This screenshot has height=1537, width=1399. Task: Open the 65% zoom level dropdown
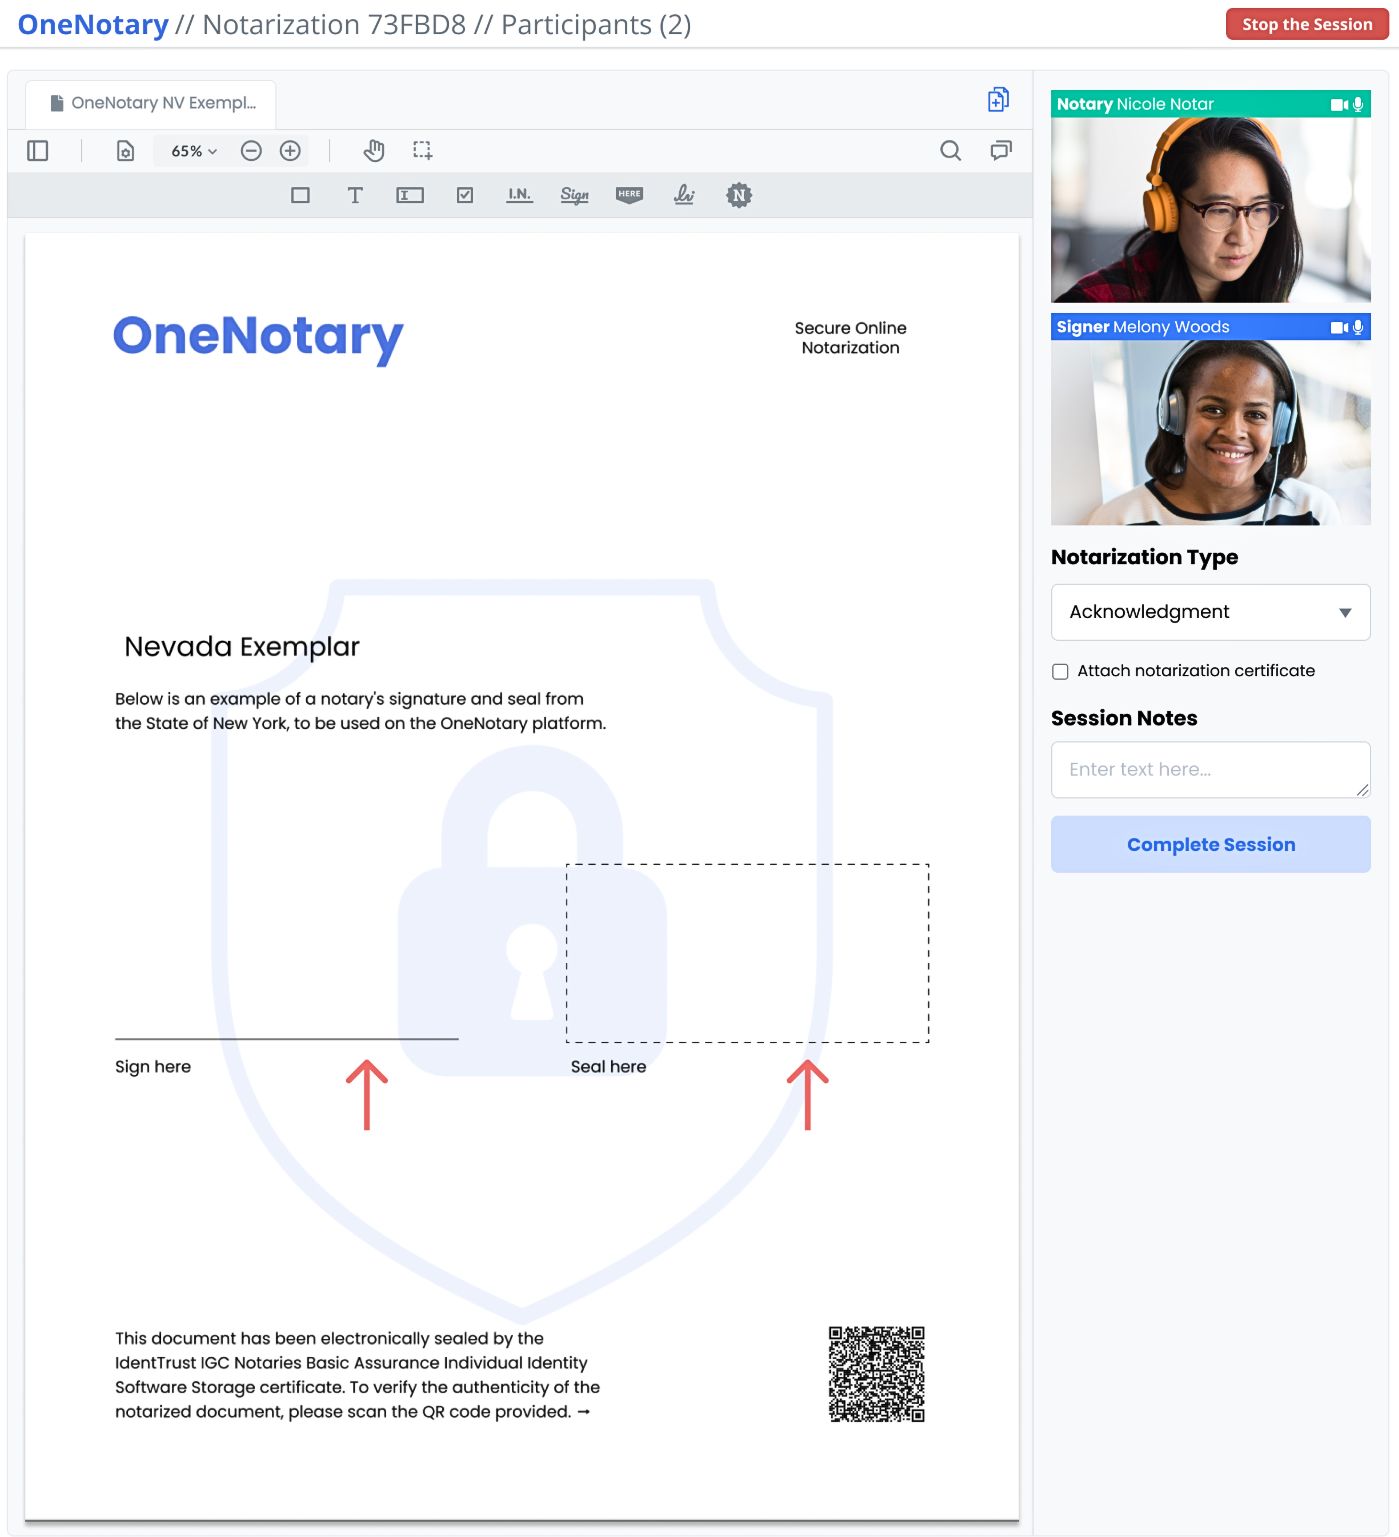(194, 151)
